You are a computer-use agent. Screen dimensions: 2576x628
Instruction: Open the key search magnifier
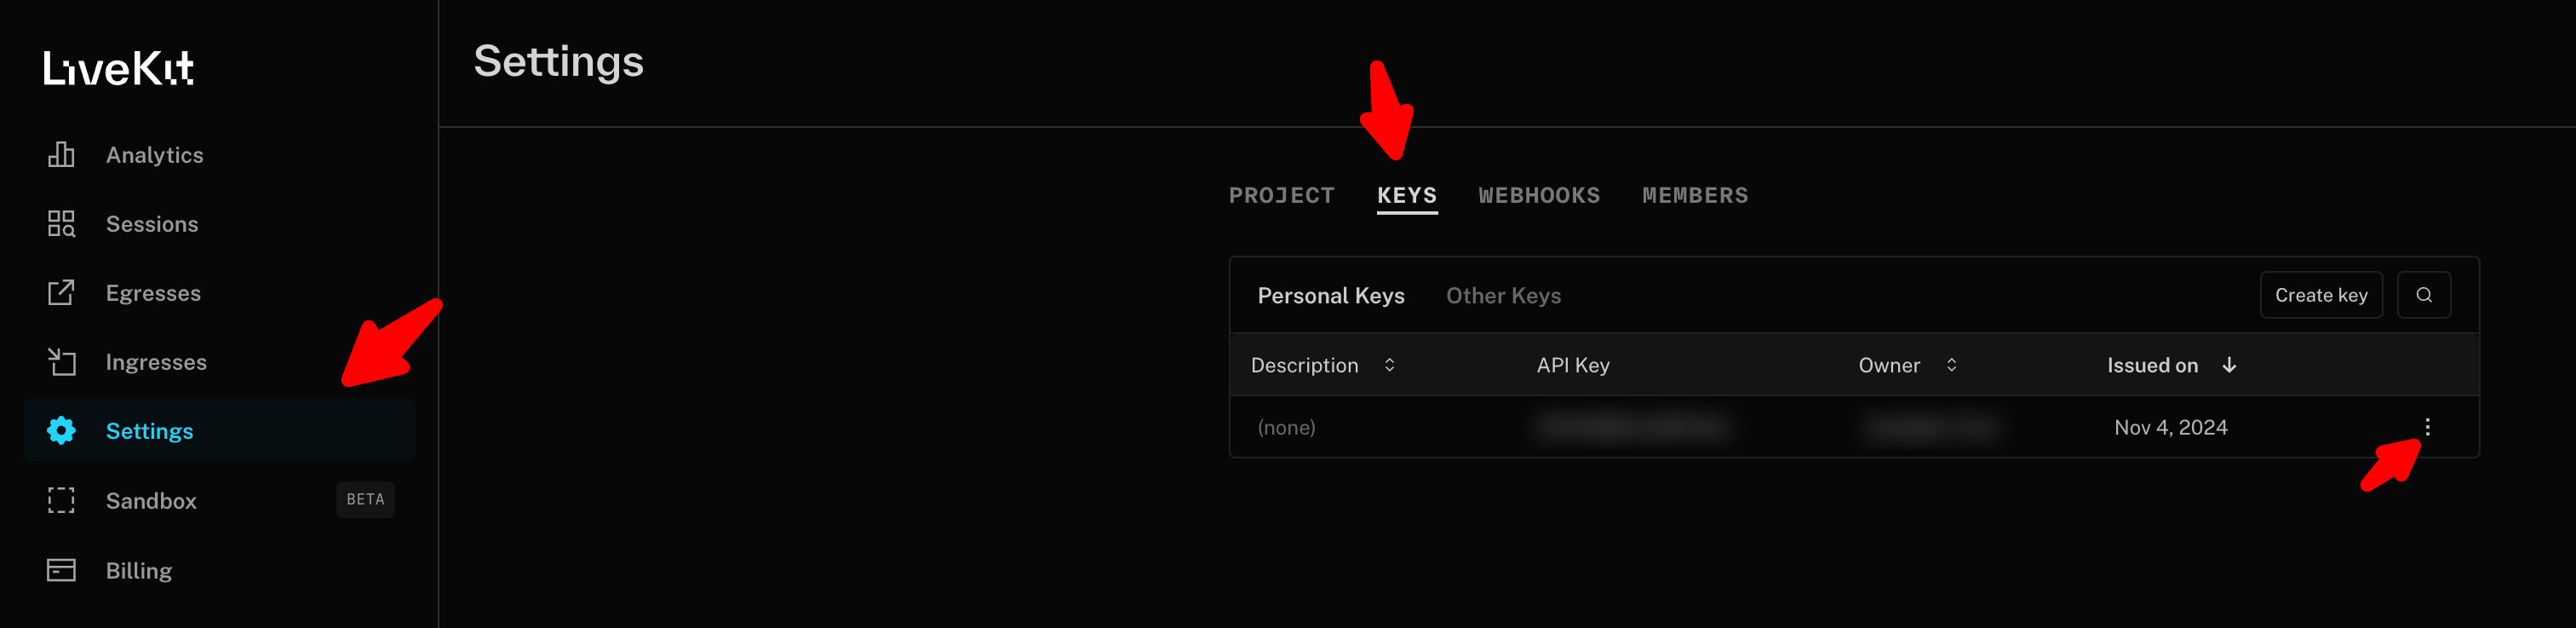(x=2423, y=295)
